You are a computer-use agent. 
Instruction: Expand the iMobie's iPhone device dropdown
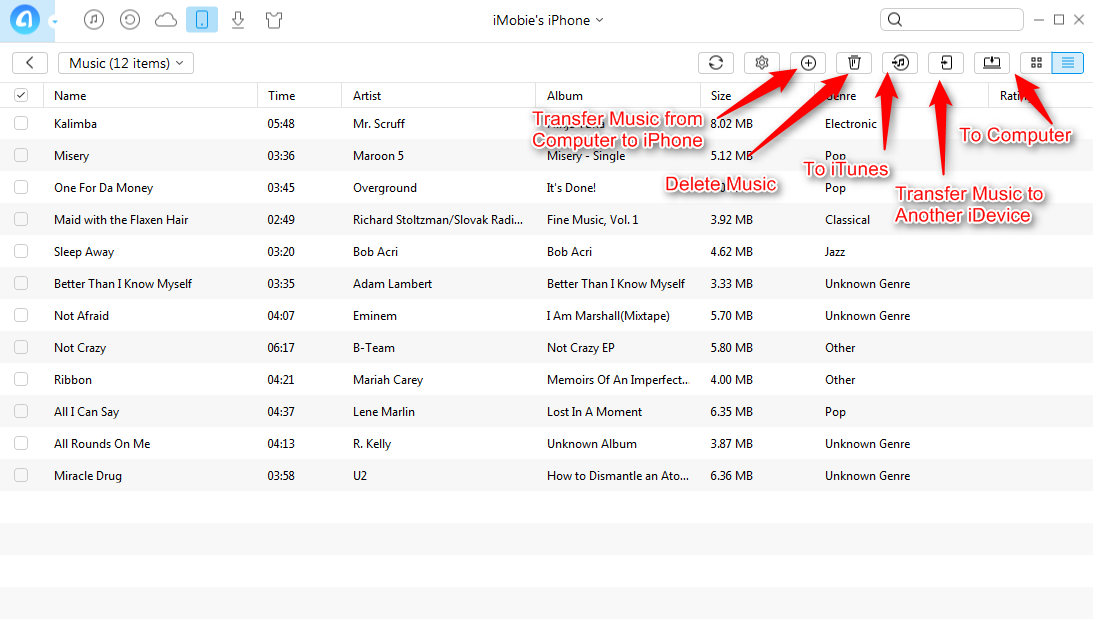pyautogui.click(x=548, y=20)
